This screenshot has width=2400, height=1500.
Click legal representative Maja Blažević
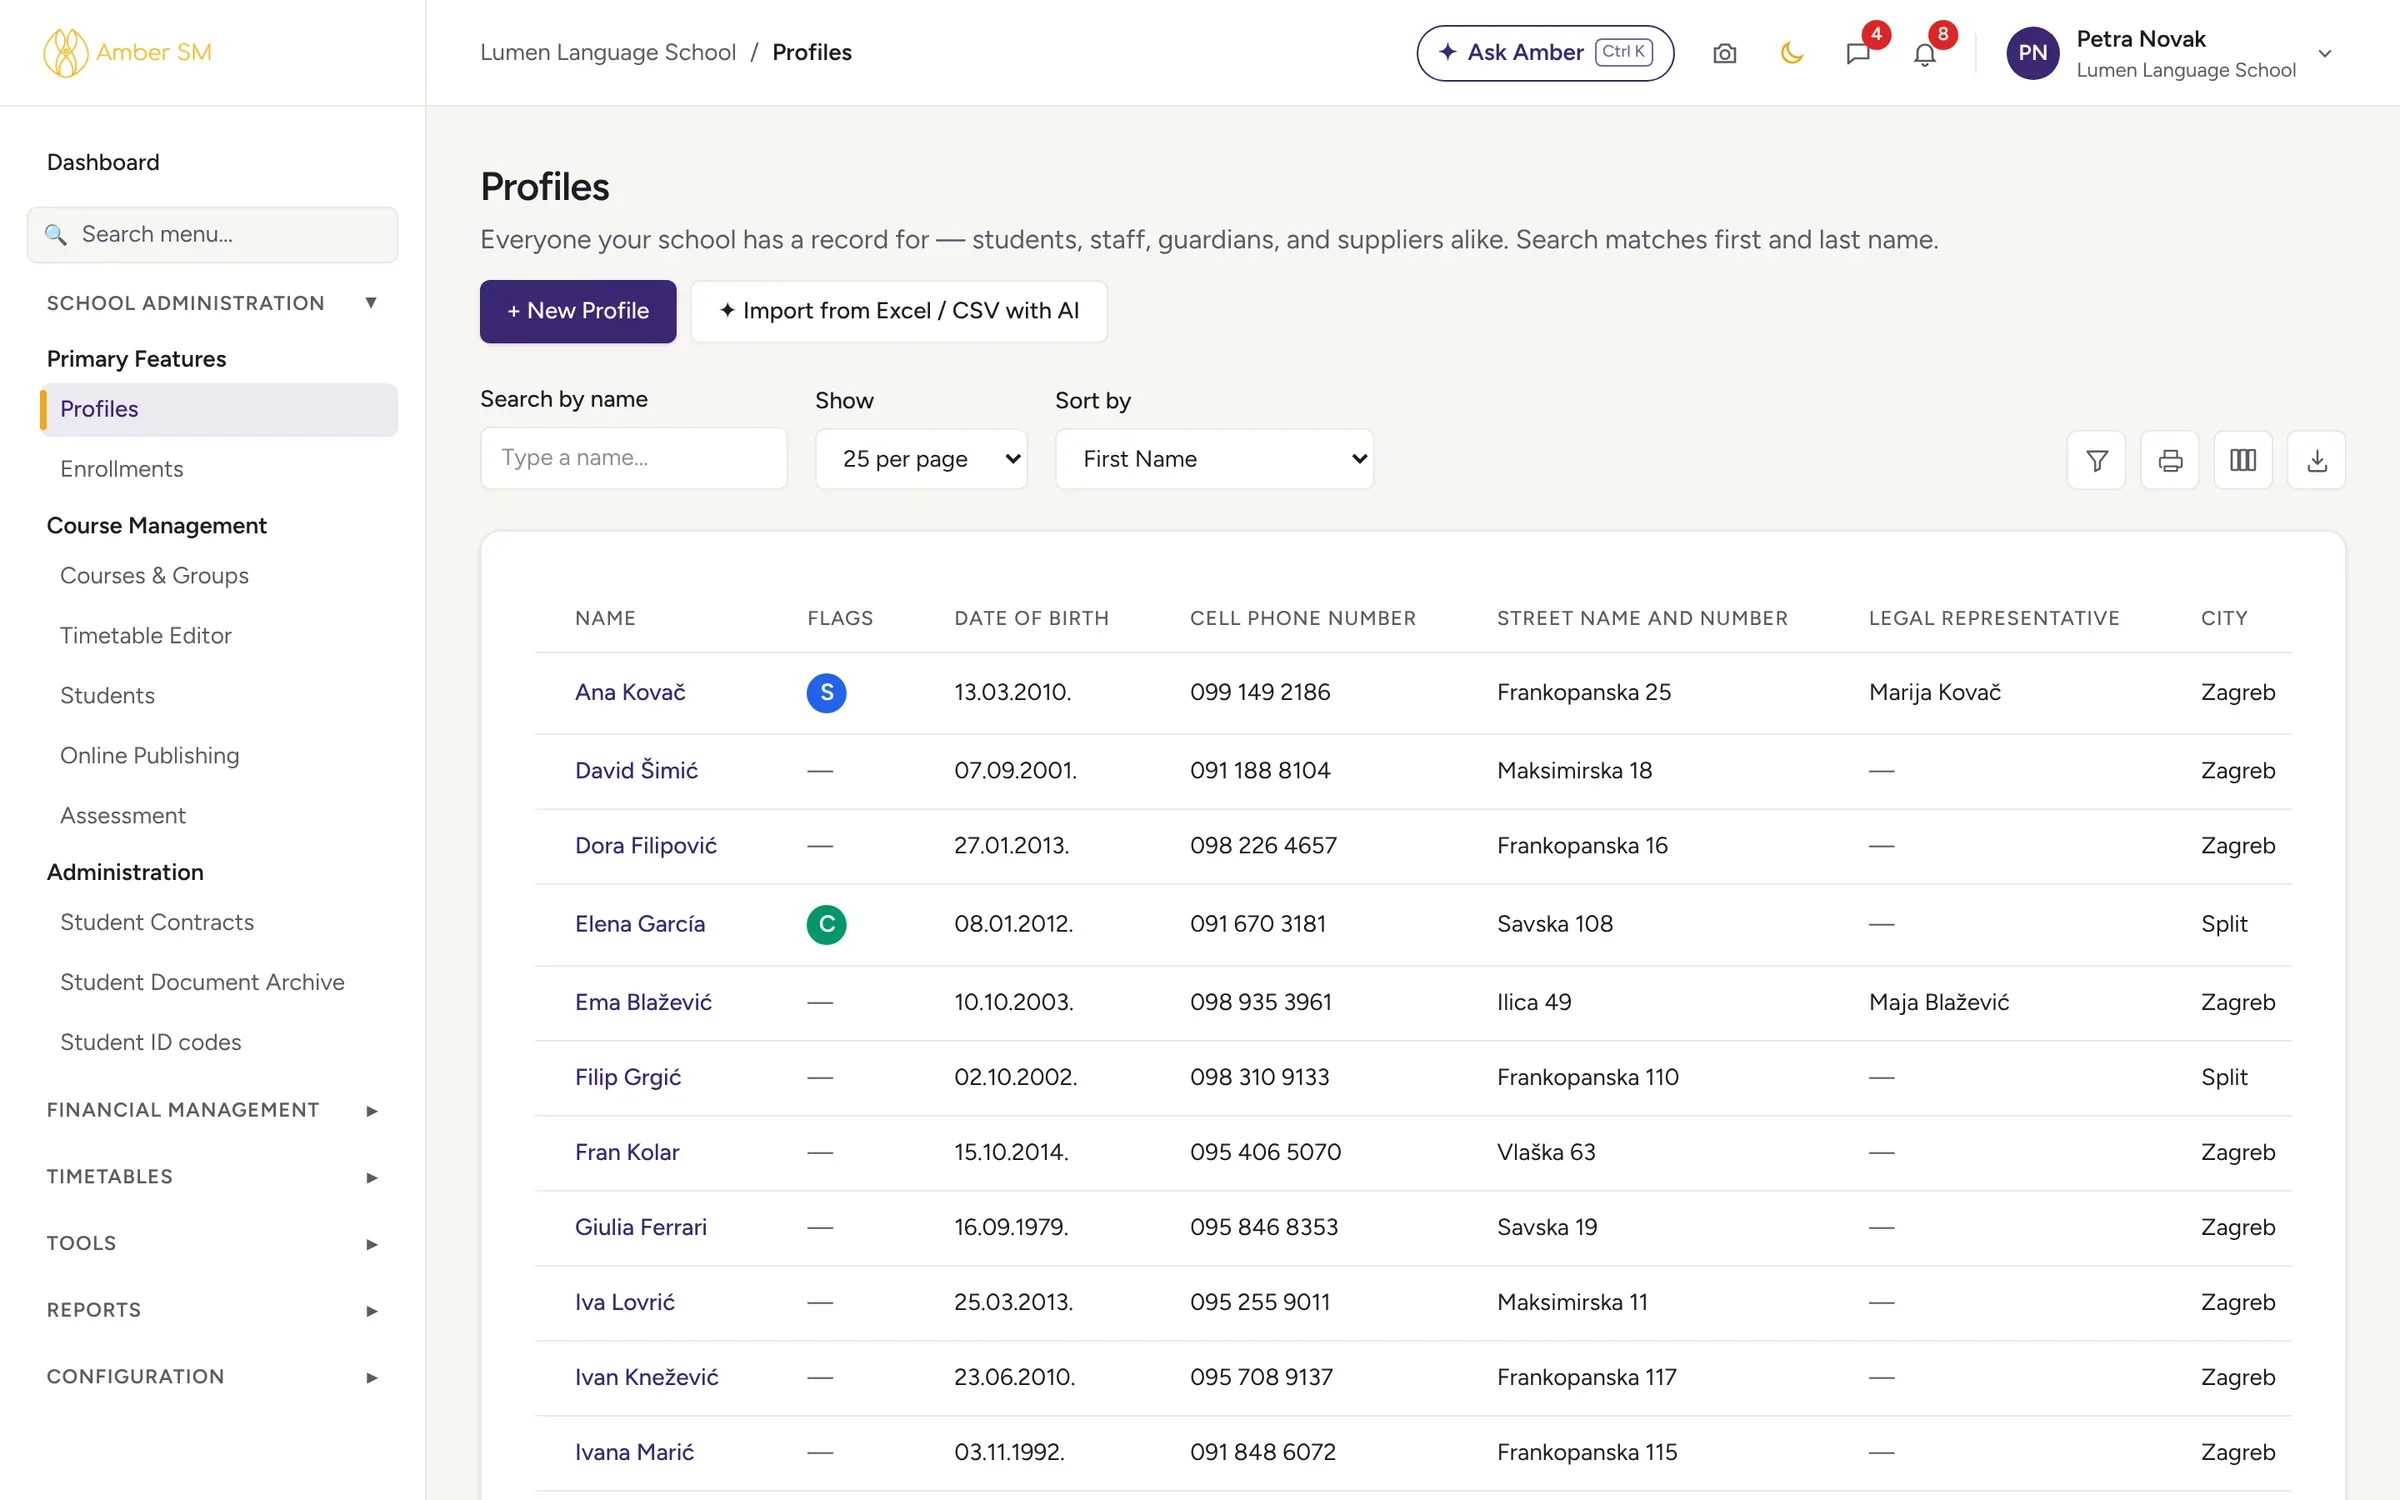click(x=1939, y=1002)
